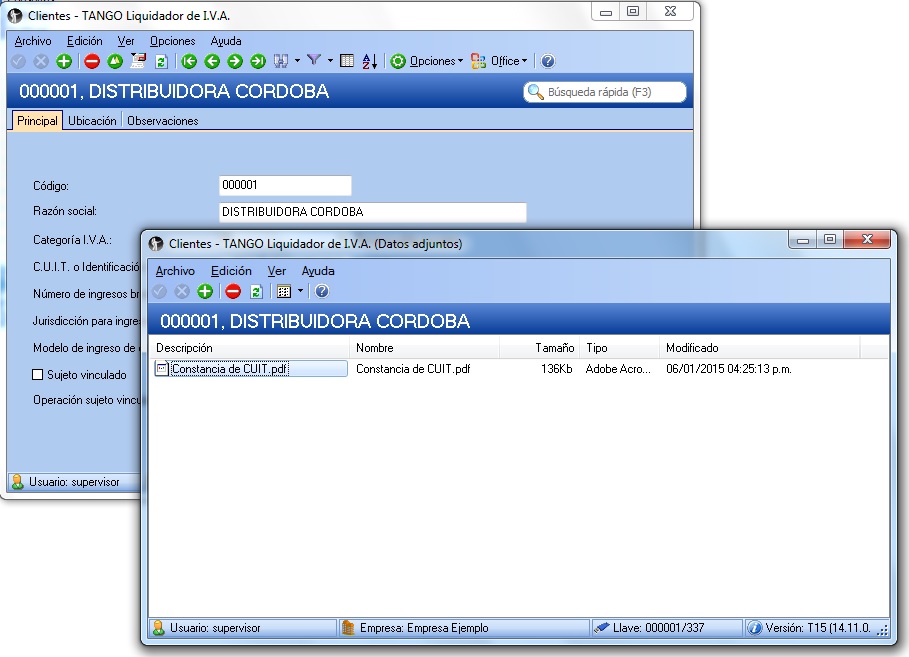909x657 pixels.
Task: Click the green copy-record icon in main toolbar
Action: [x=115, y=61]
